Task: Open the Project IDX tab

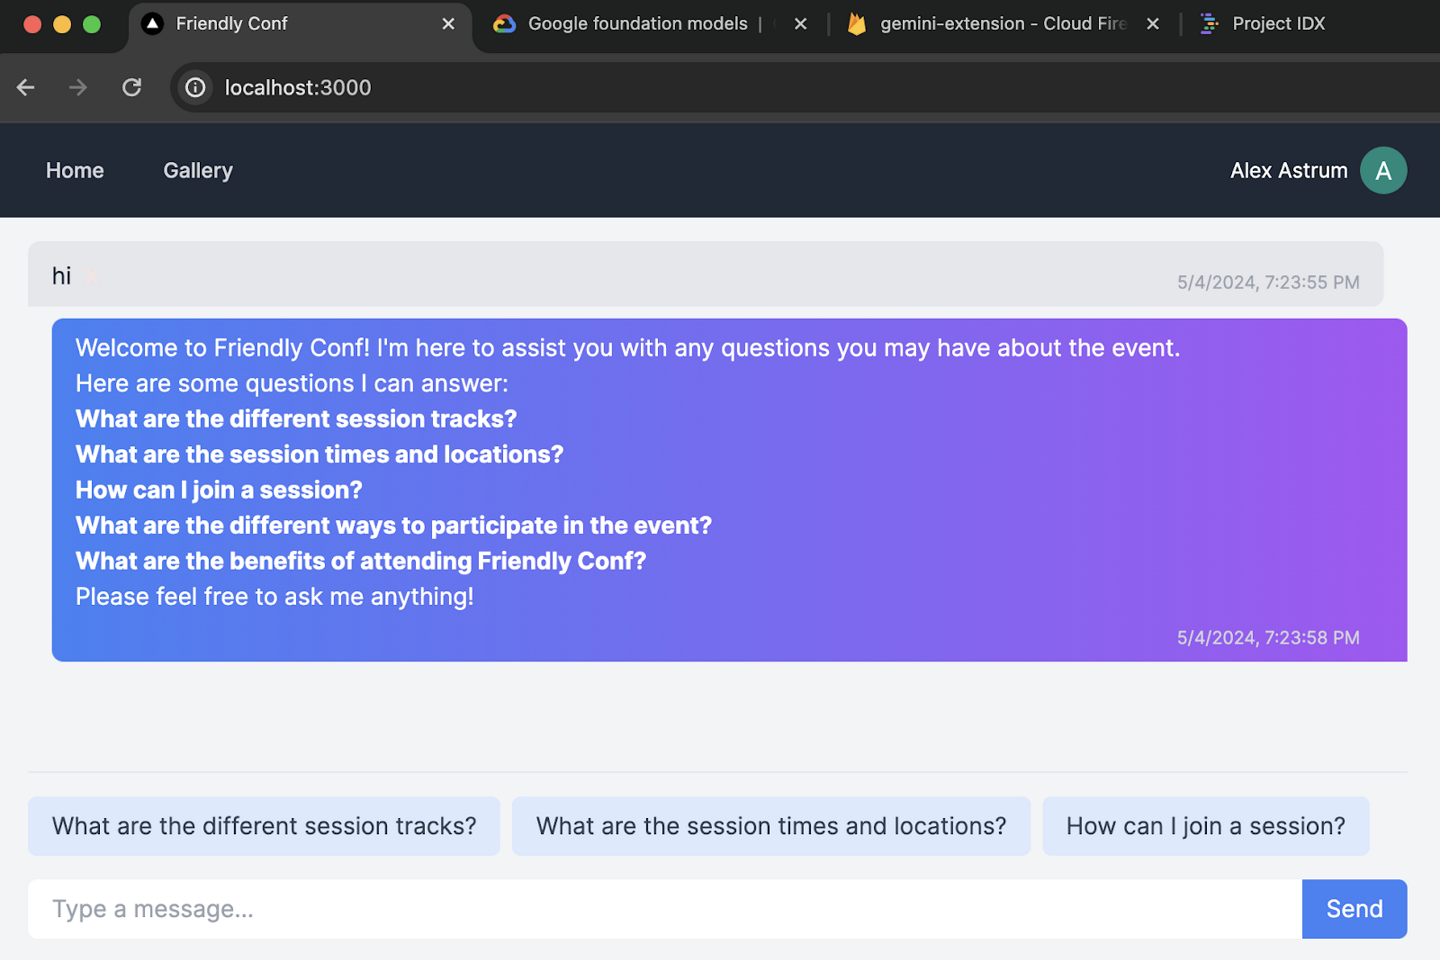Action: coord(1277,24)
